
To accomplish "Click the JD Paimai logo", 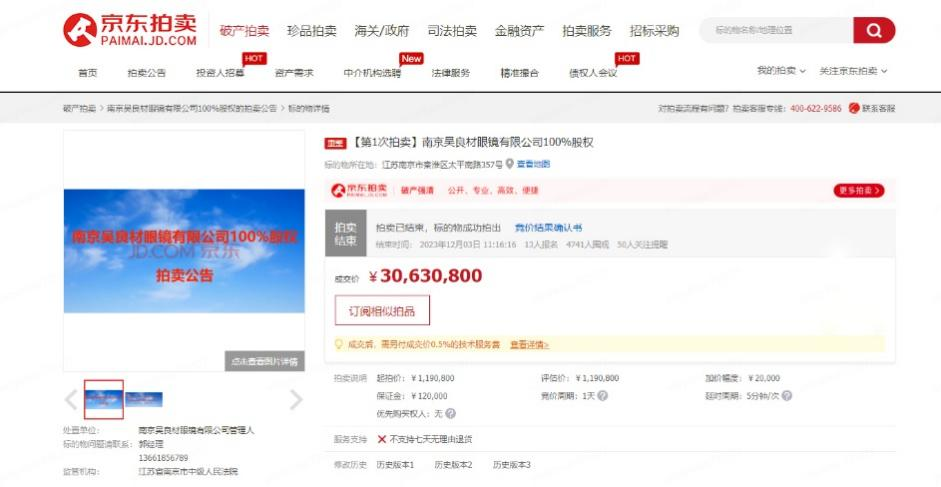I will tap(131, 30).
